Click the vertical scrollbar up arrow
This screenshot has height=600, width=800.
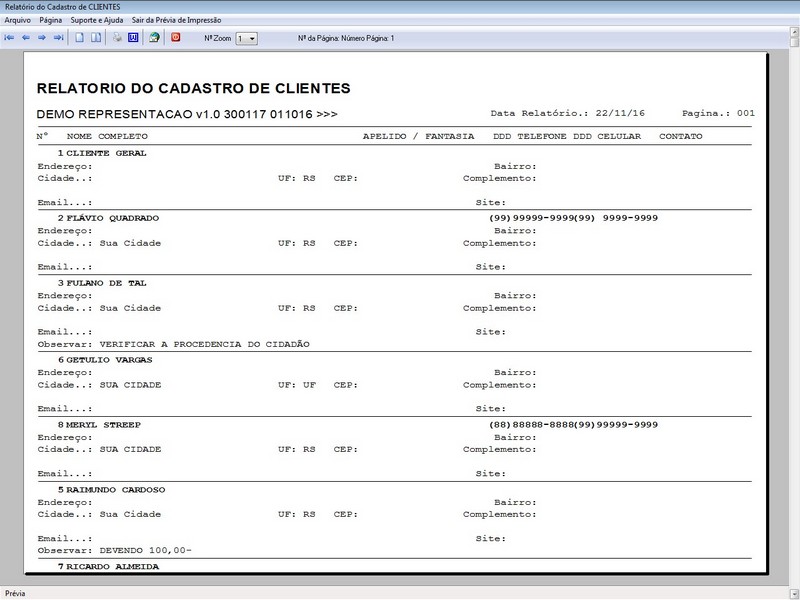click(x=794, y=32)
